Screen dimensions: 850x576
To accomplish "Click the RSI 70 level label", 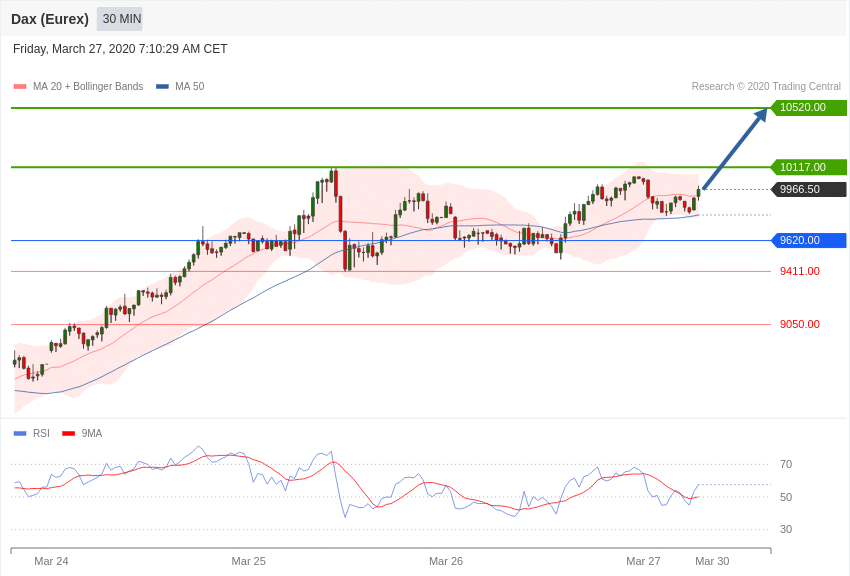I will coord(786,464).
